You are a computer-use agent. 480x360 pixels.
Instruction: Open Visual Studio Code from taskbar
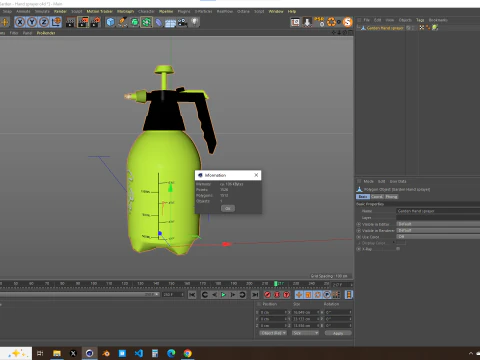click(x=139, y=353)
